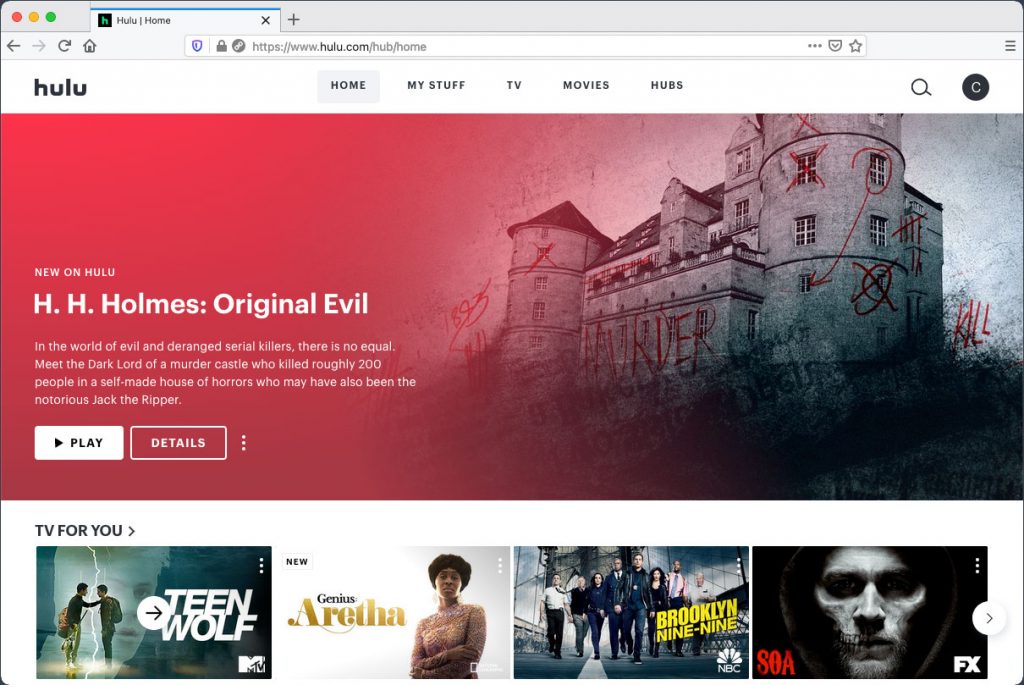1024x685 pixels.
Task: Open options menu on SOA card
Action: [x=977, y=566]
